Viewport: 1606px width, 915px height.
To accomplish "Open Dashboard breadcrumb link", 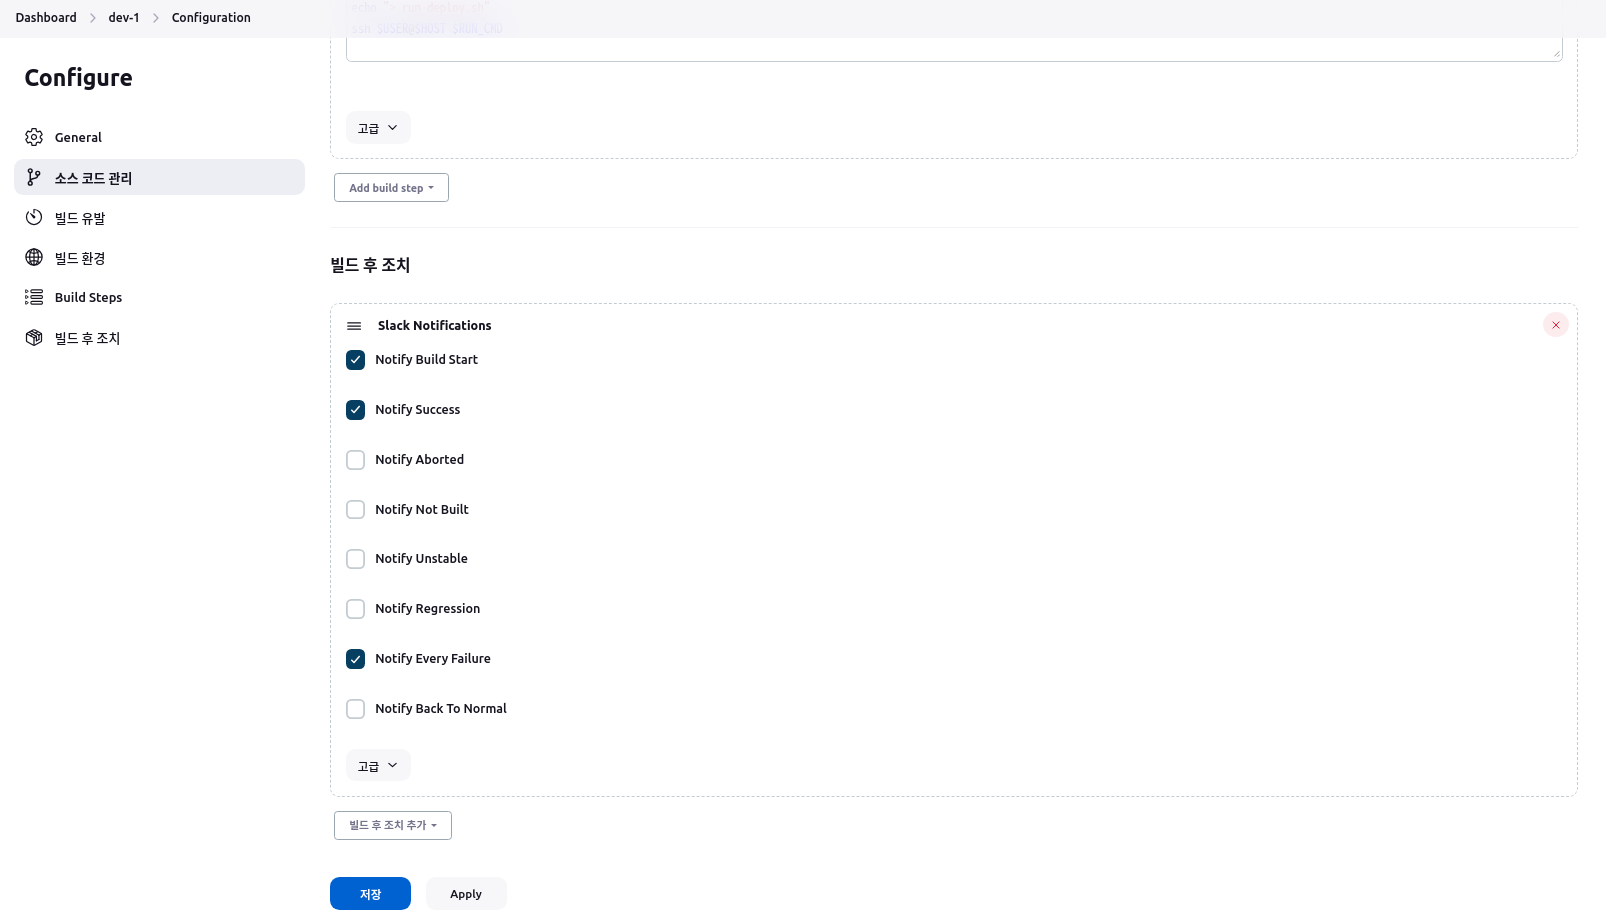I will [x=46, y=18].
